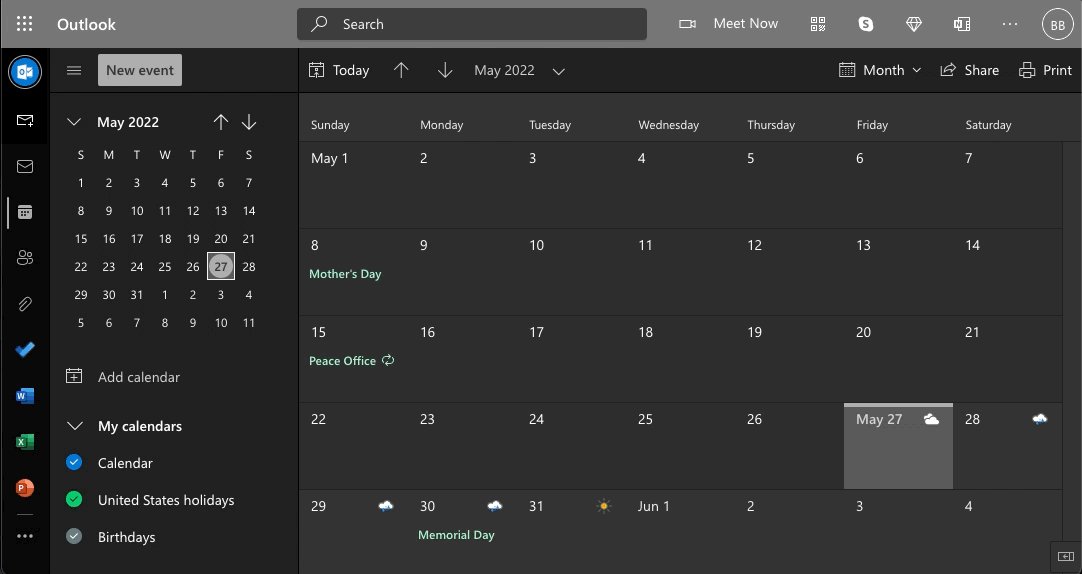
Task: Click the Share button
Action: coord(970,70)
